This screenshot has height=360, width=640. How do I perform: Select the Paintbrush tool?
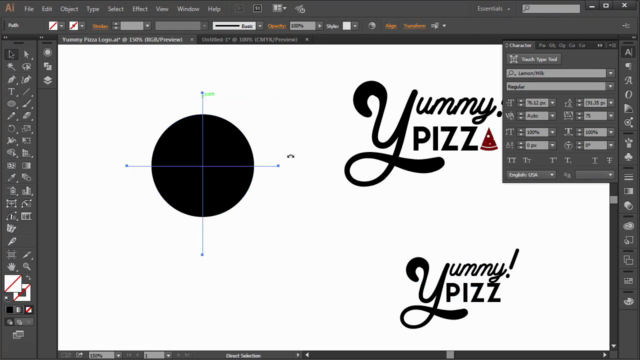click(27, 104)
